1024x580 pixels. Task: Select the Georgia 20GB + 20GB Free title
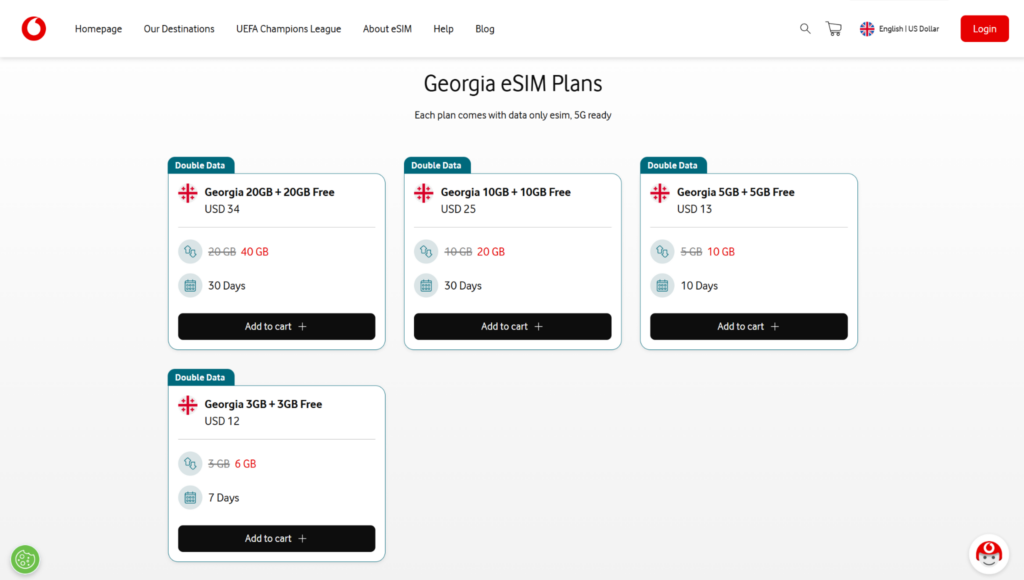tap(270, 192)
